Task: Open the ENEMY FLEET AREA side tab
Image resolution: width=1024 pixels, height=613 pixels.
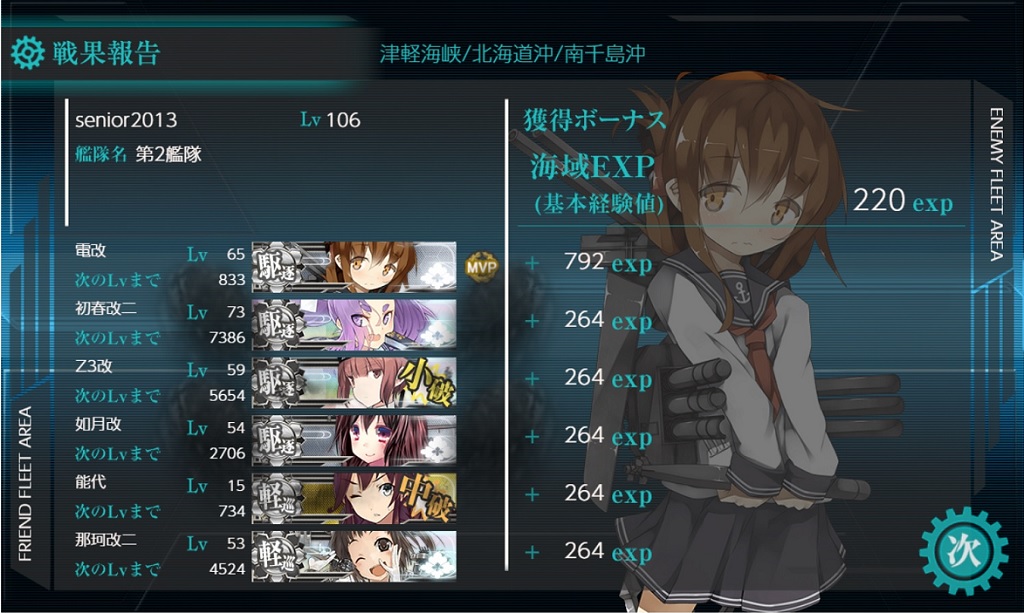Action: (996, 185)
